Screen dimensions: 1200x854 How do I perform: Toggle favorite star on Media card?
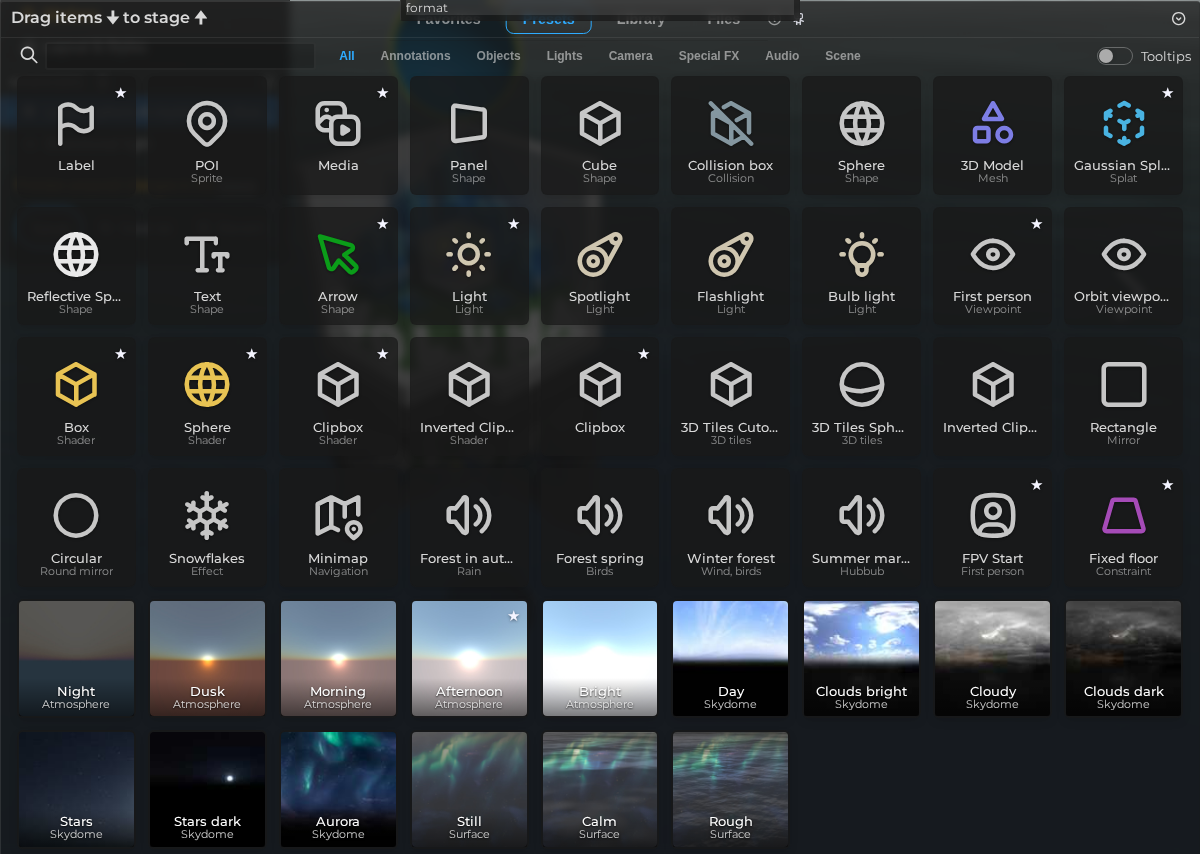pos(383,93)
